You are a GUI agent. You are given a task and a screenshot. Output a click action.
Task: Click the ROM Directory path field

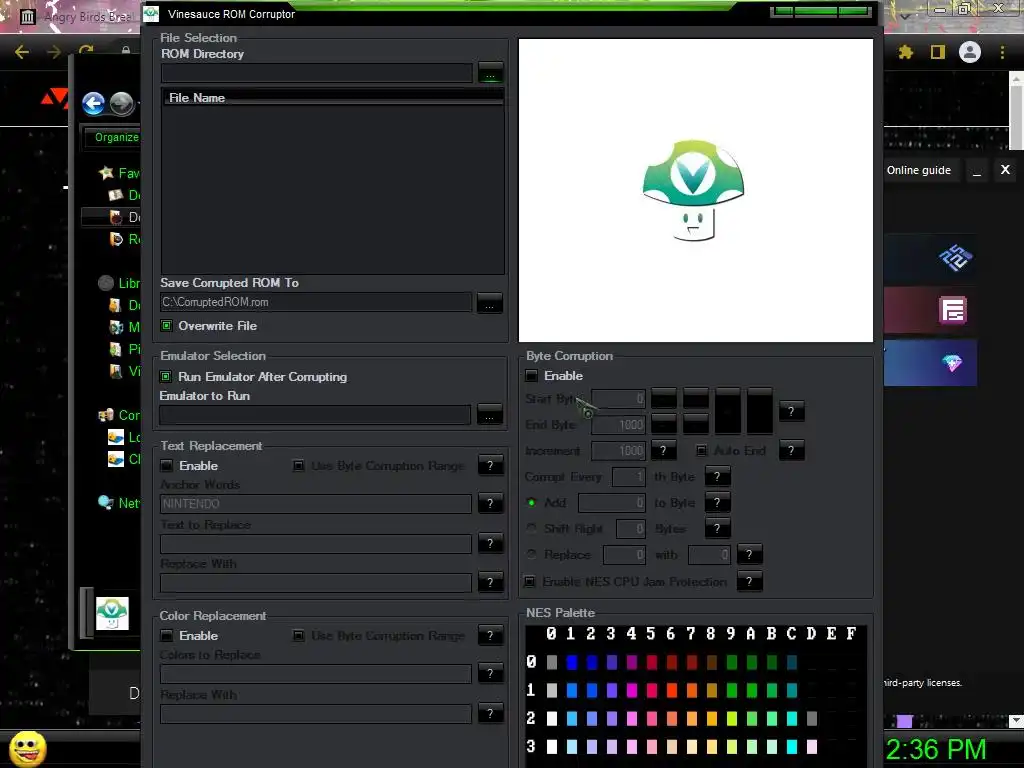pos(317,72)
